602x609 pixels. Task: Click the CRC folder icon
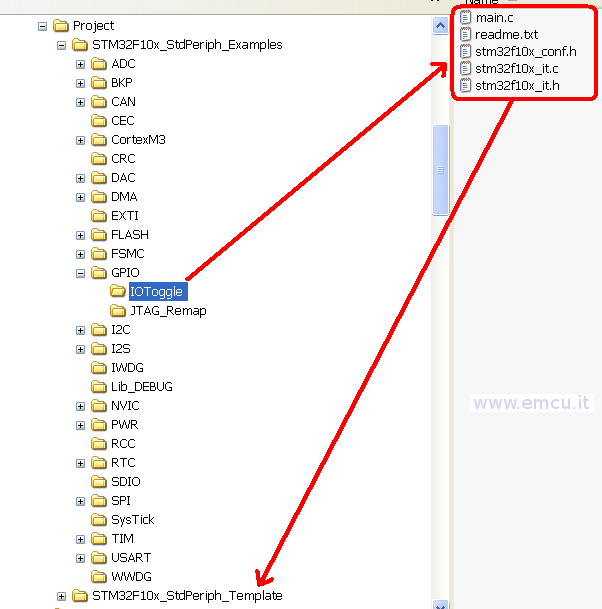point(99,158)
